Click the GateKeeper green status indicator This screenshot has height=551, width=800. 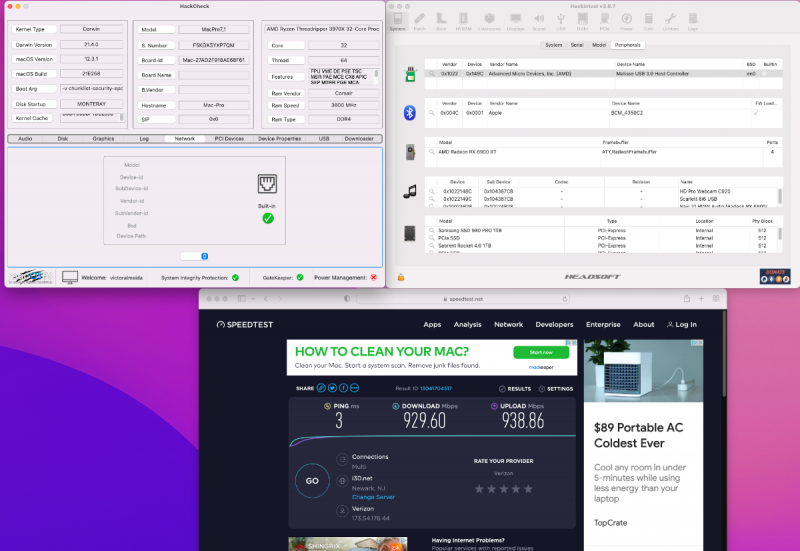coord(300,278)
